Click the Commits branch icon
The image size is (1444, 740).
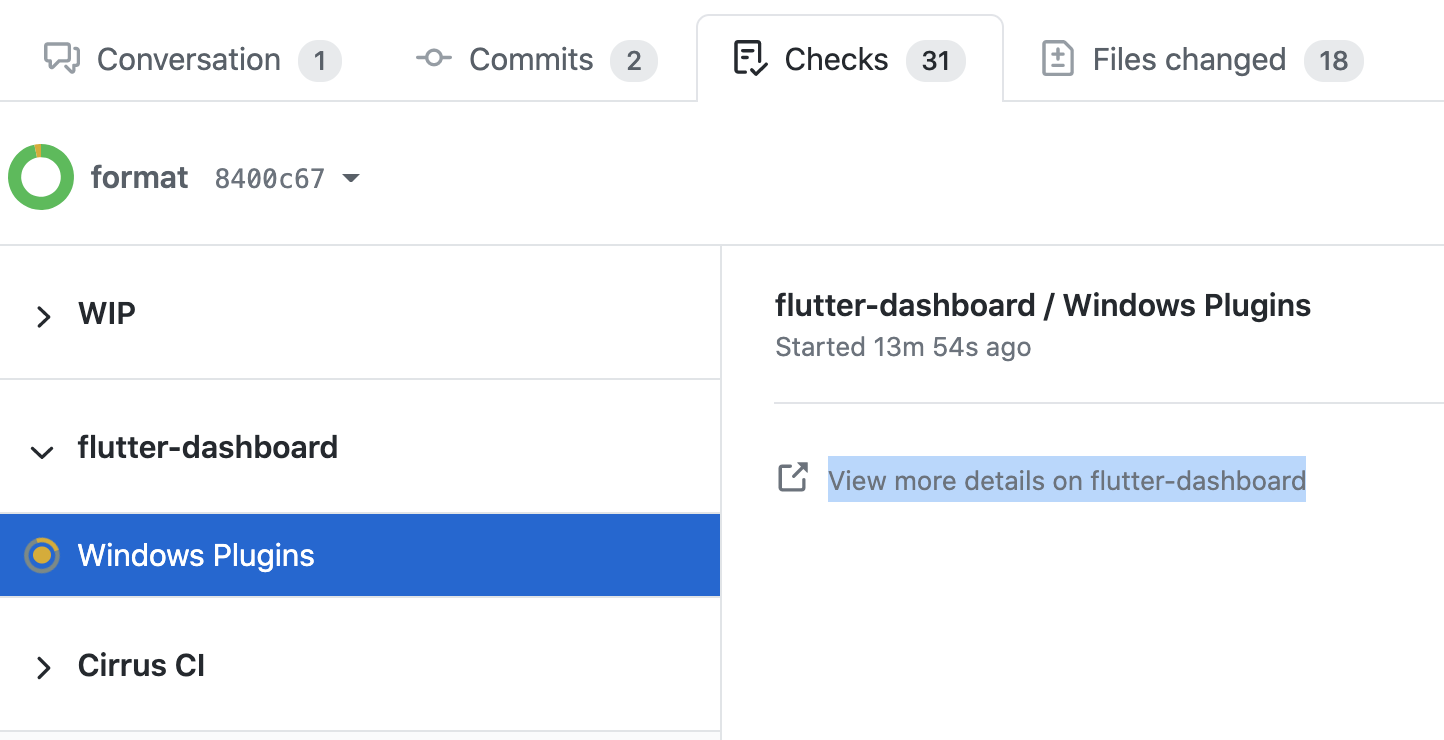point(432,59)
